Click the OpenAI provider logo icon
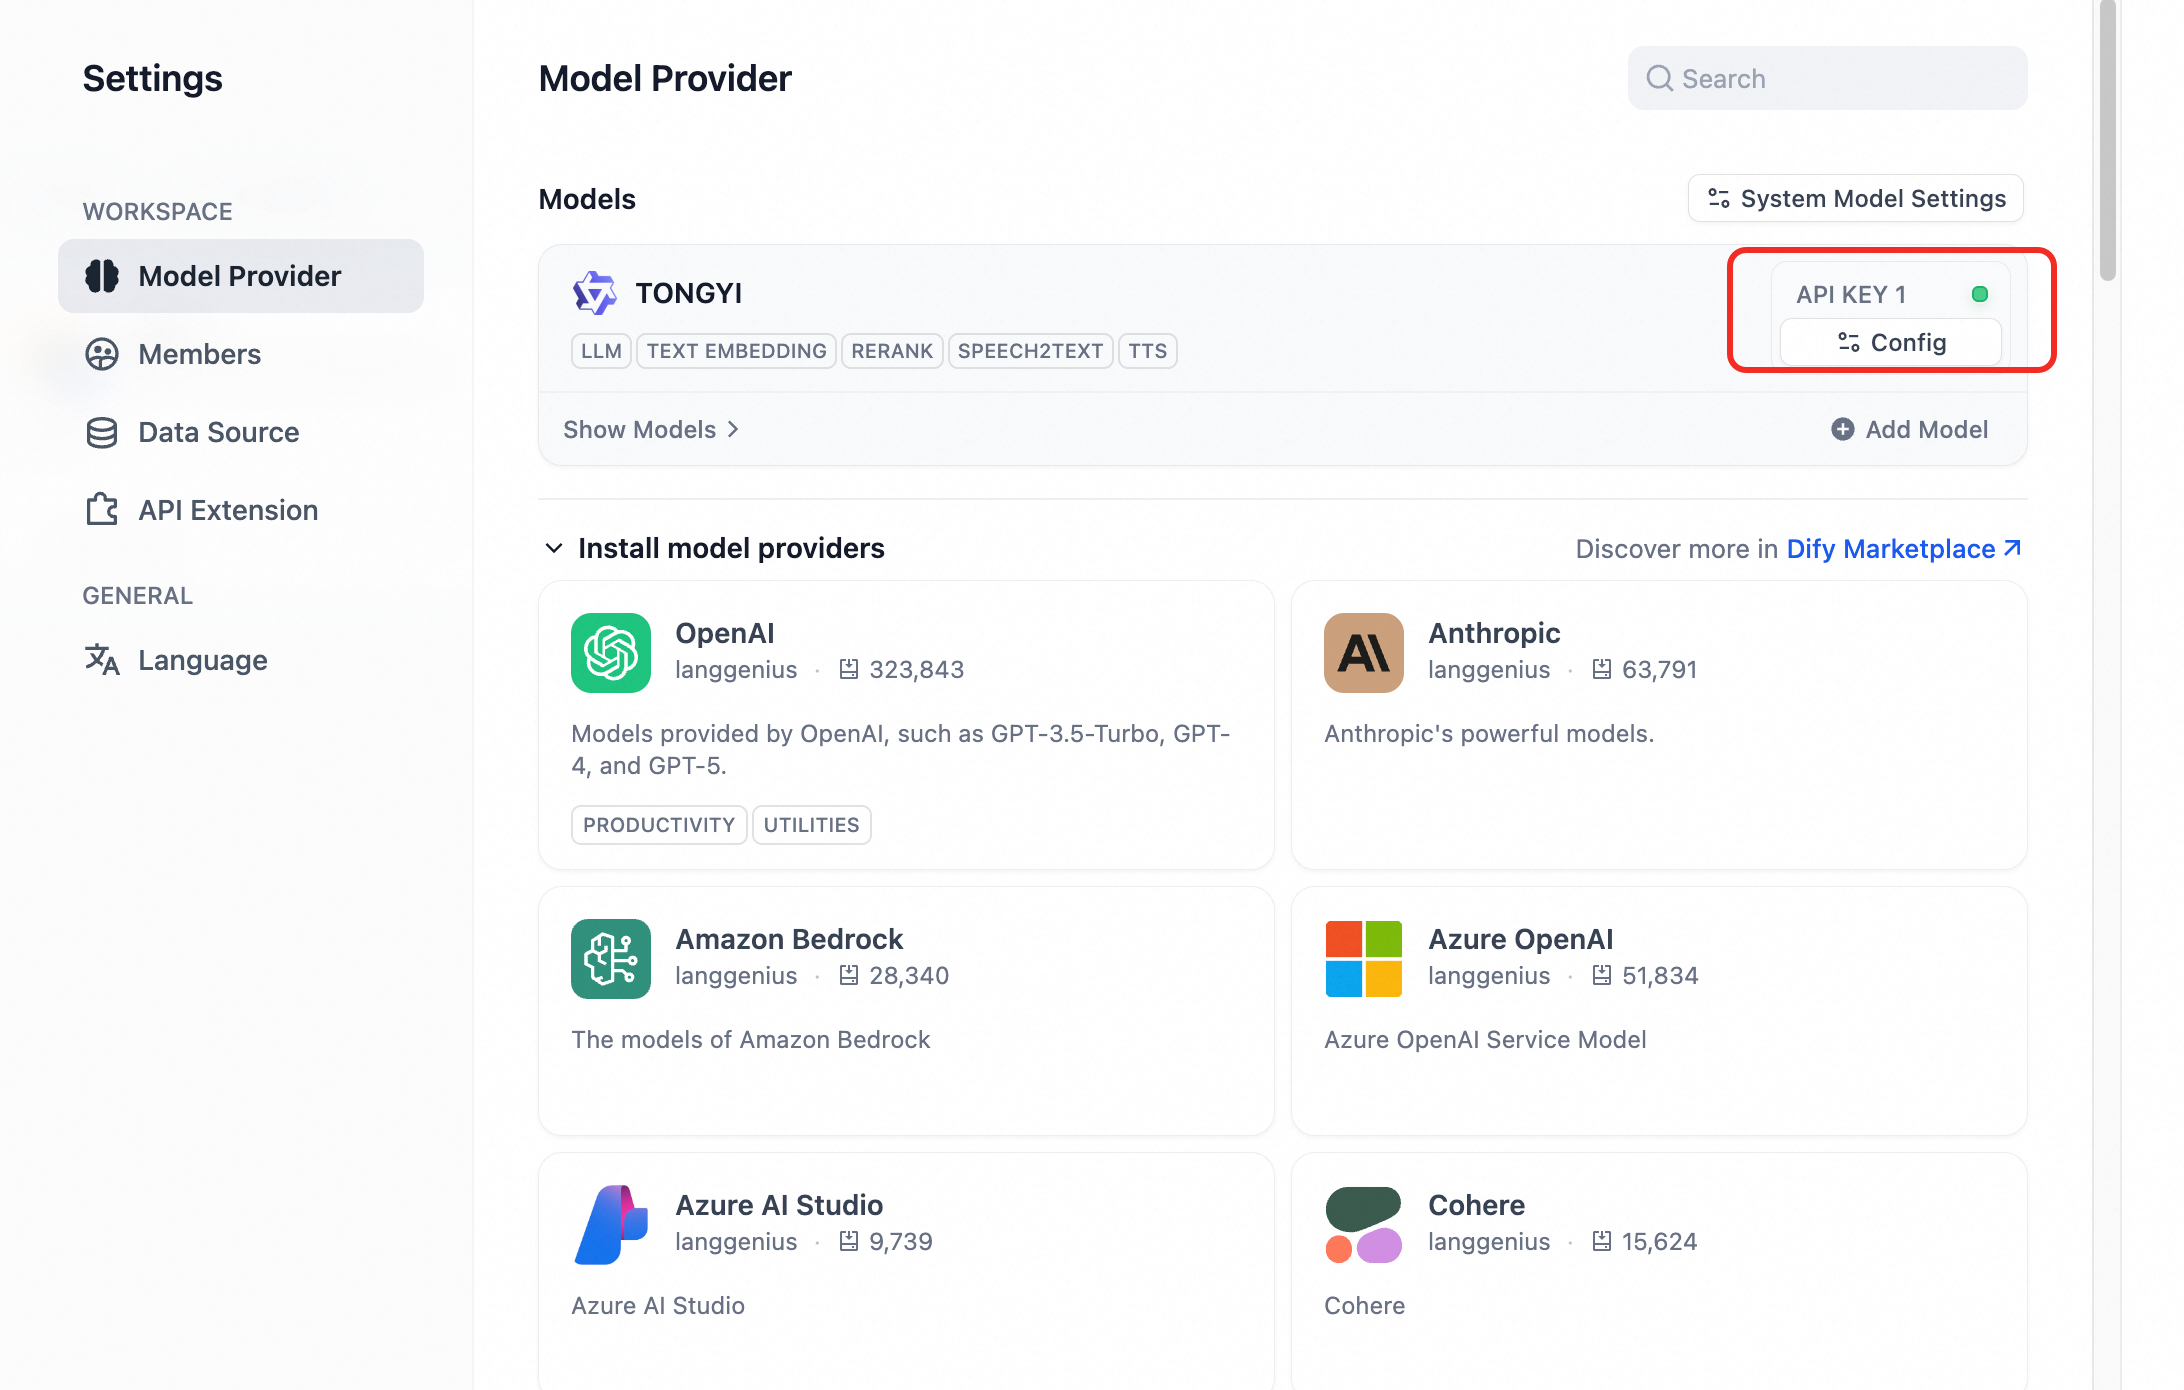Viewport: 2184px width, 1390px height. click(610, 653)
